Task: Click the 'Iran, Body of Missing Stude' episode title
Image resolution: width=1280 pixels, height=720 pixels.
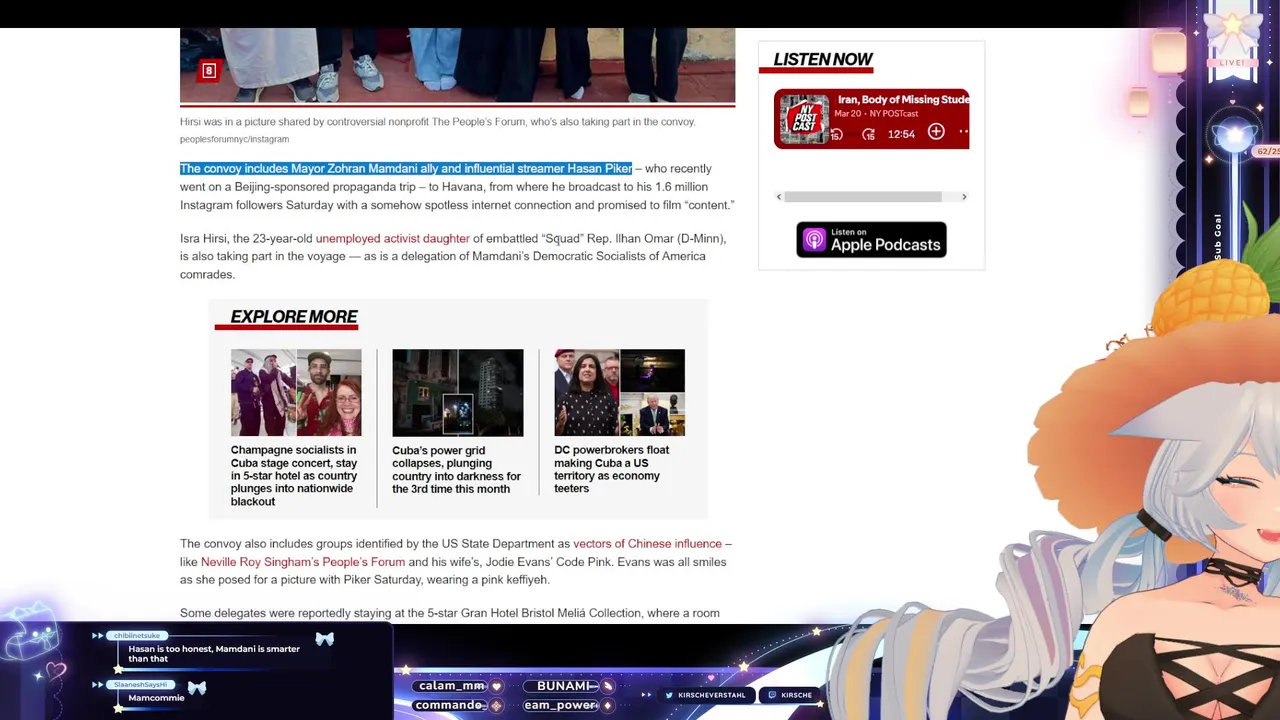Action: click(903, 100)
